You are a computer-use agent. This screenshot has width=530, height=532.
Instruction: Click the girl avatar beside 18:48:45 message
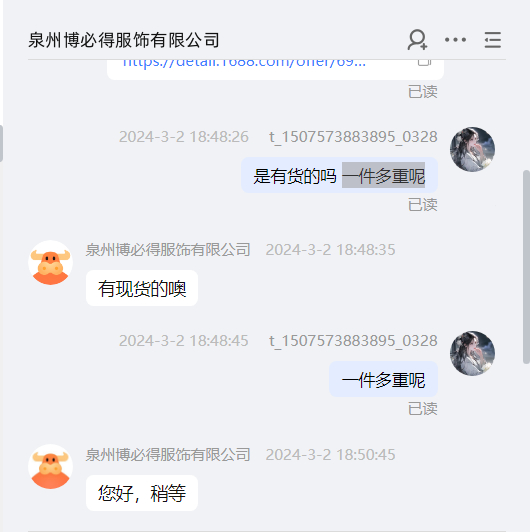[472, 353]
